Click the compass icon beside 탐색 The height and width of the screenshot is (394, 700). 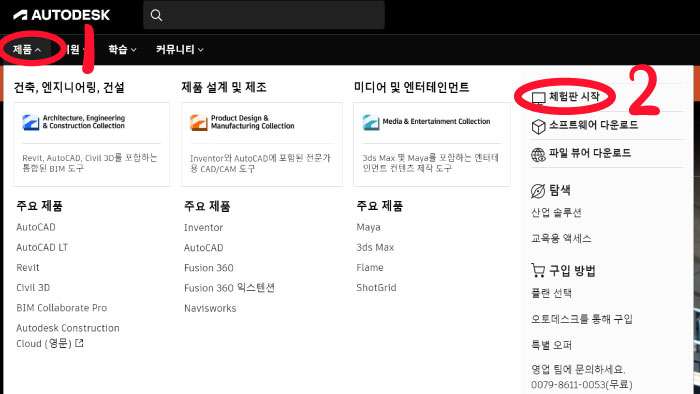pyautogui.click(x=538, y=191)
